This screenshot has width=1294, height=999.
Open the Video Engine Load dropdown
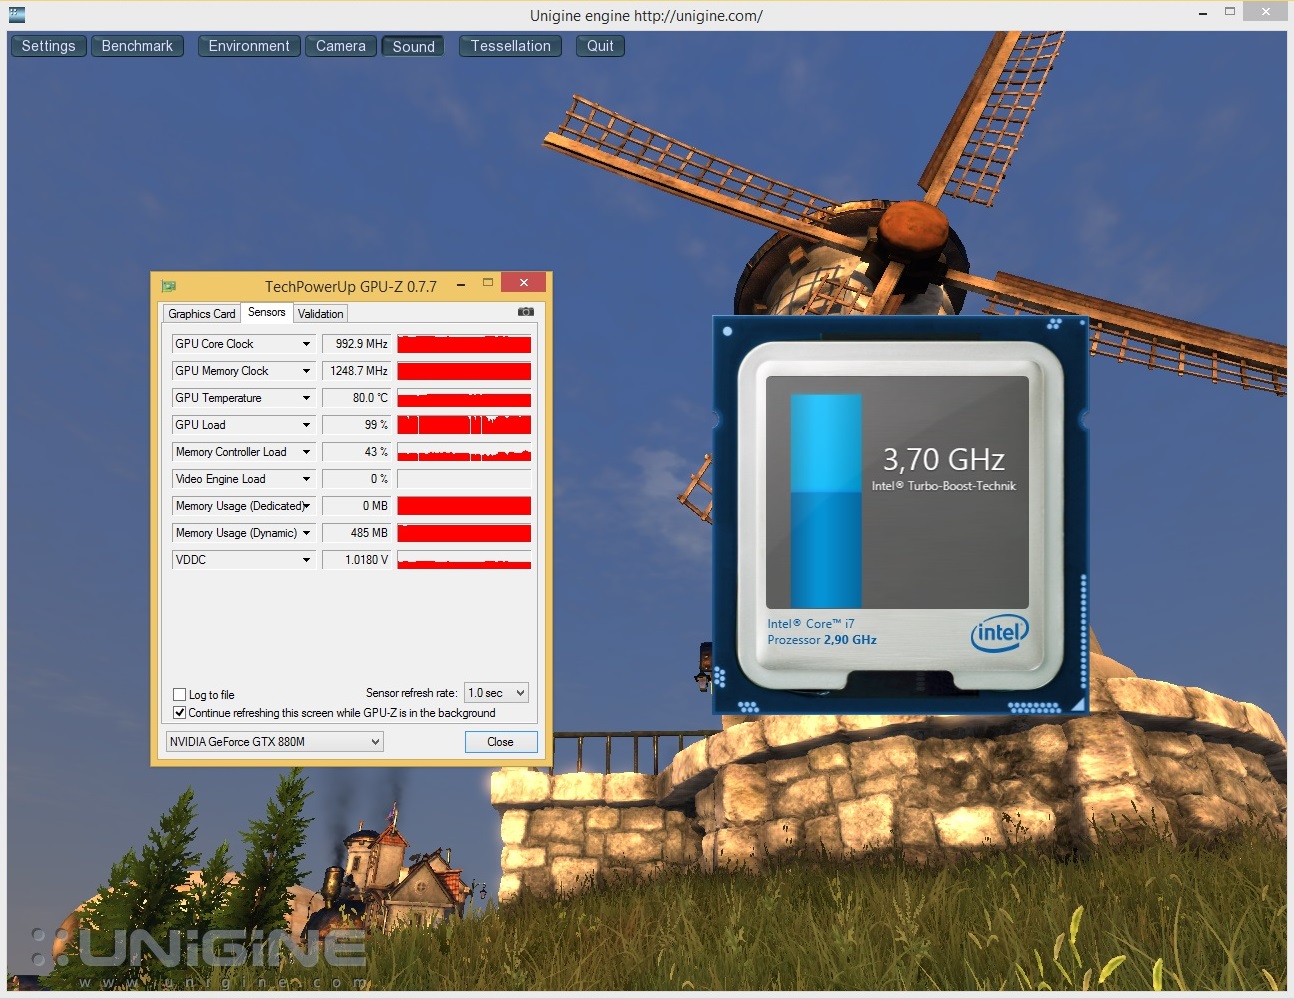click(x=306, y=479)
